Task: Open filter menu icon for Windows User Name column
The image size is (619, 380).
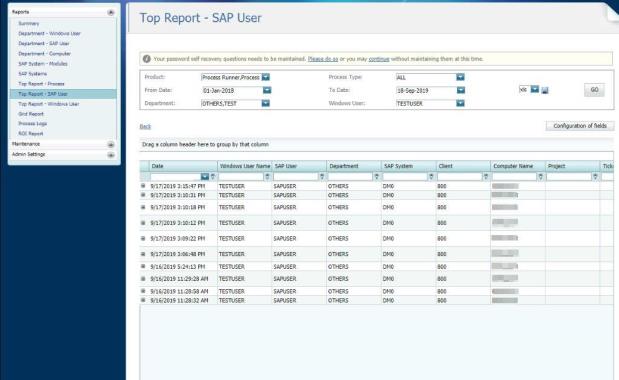Action: 267,176
